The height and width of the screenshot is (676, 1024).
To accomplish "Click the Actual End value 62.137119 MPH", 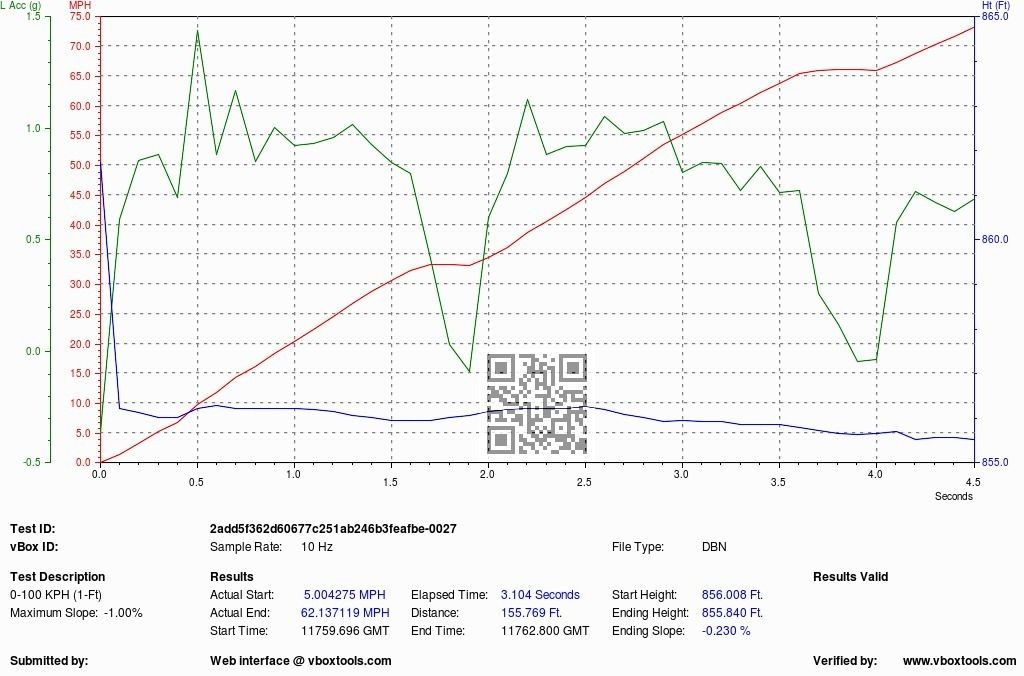I will 345,613.
